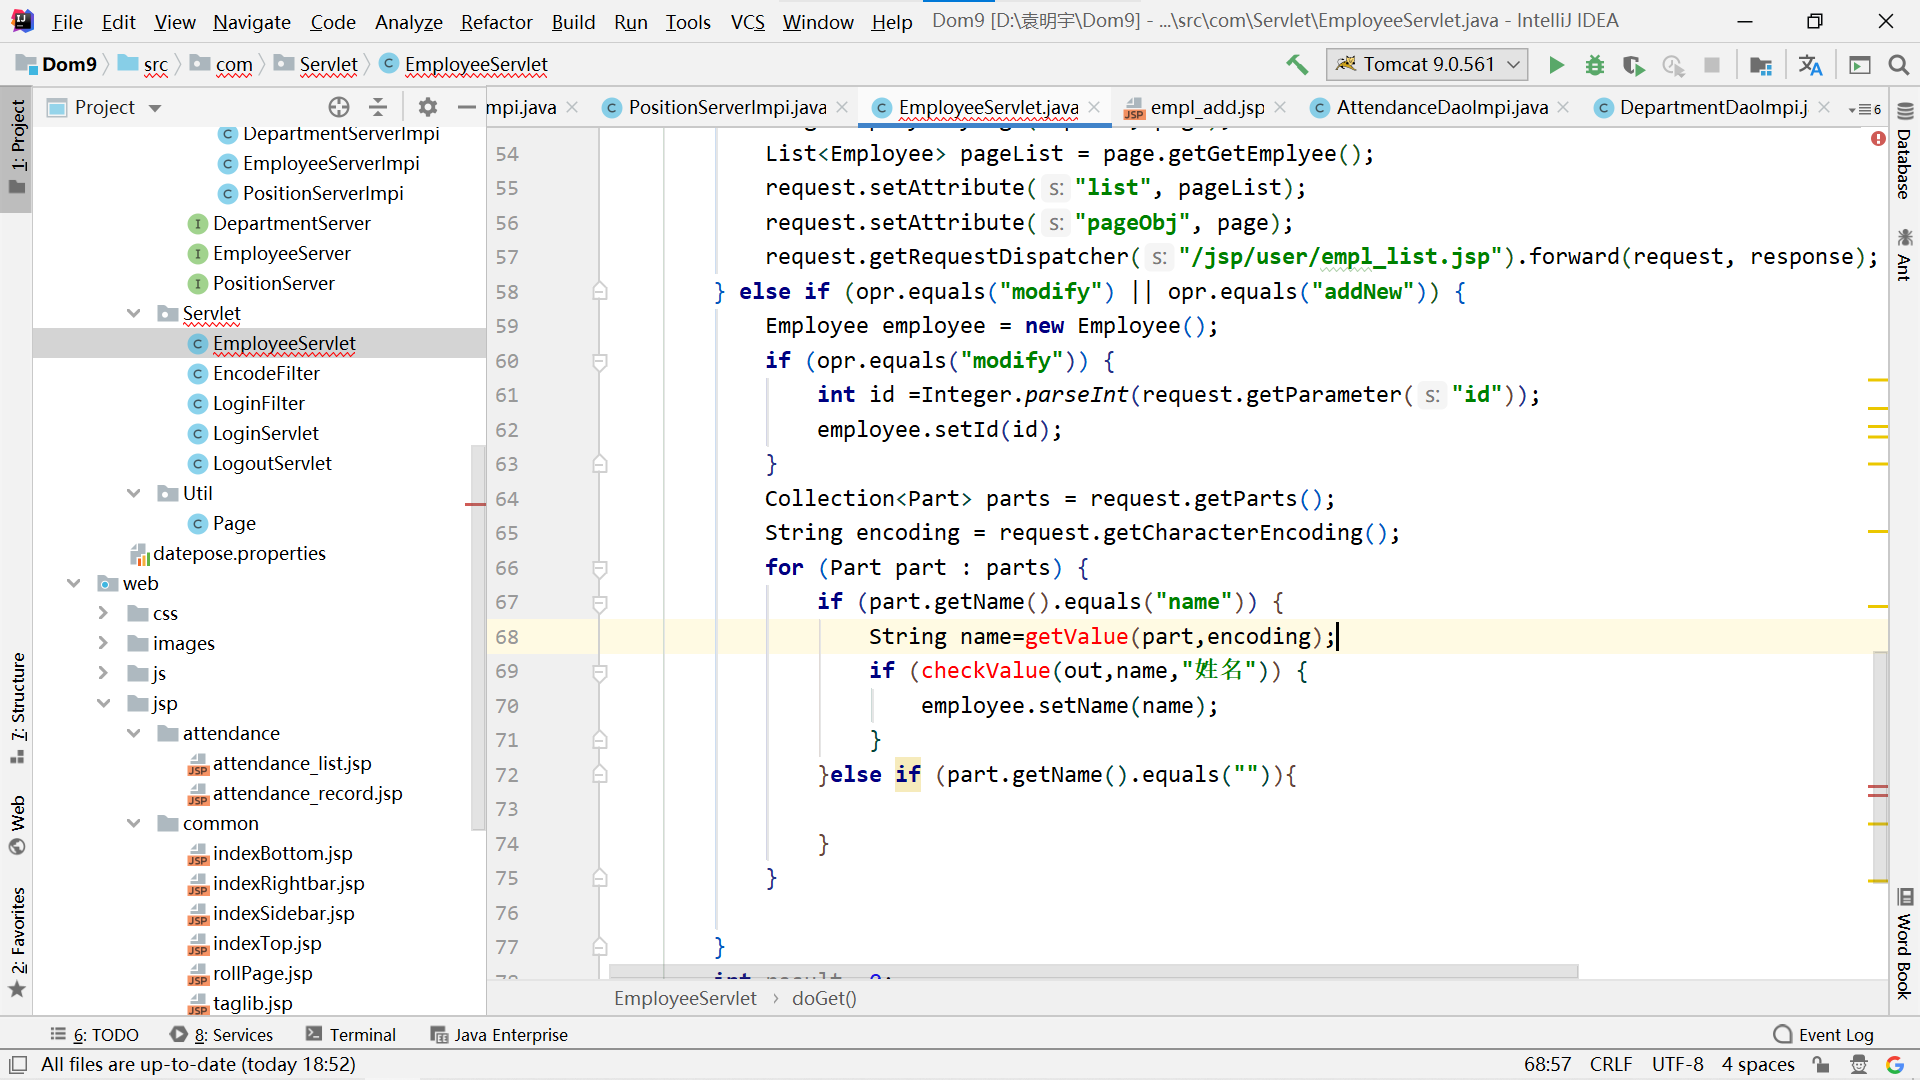The width and height of the screenshot is (1920, 1080).
Task: Click the green Run button
Action: click(x=1556, y=65)
